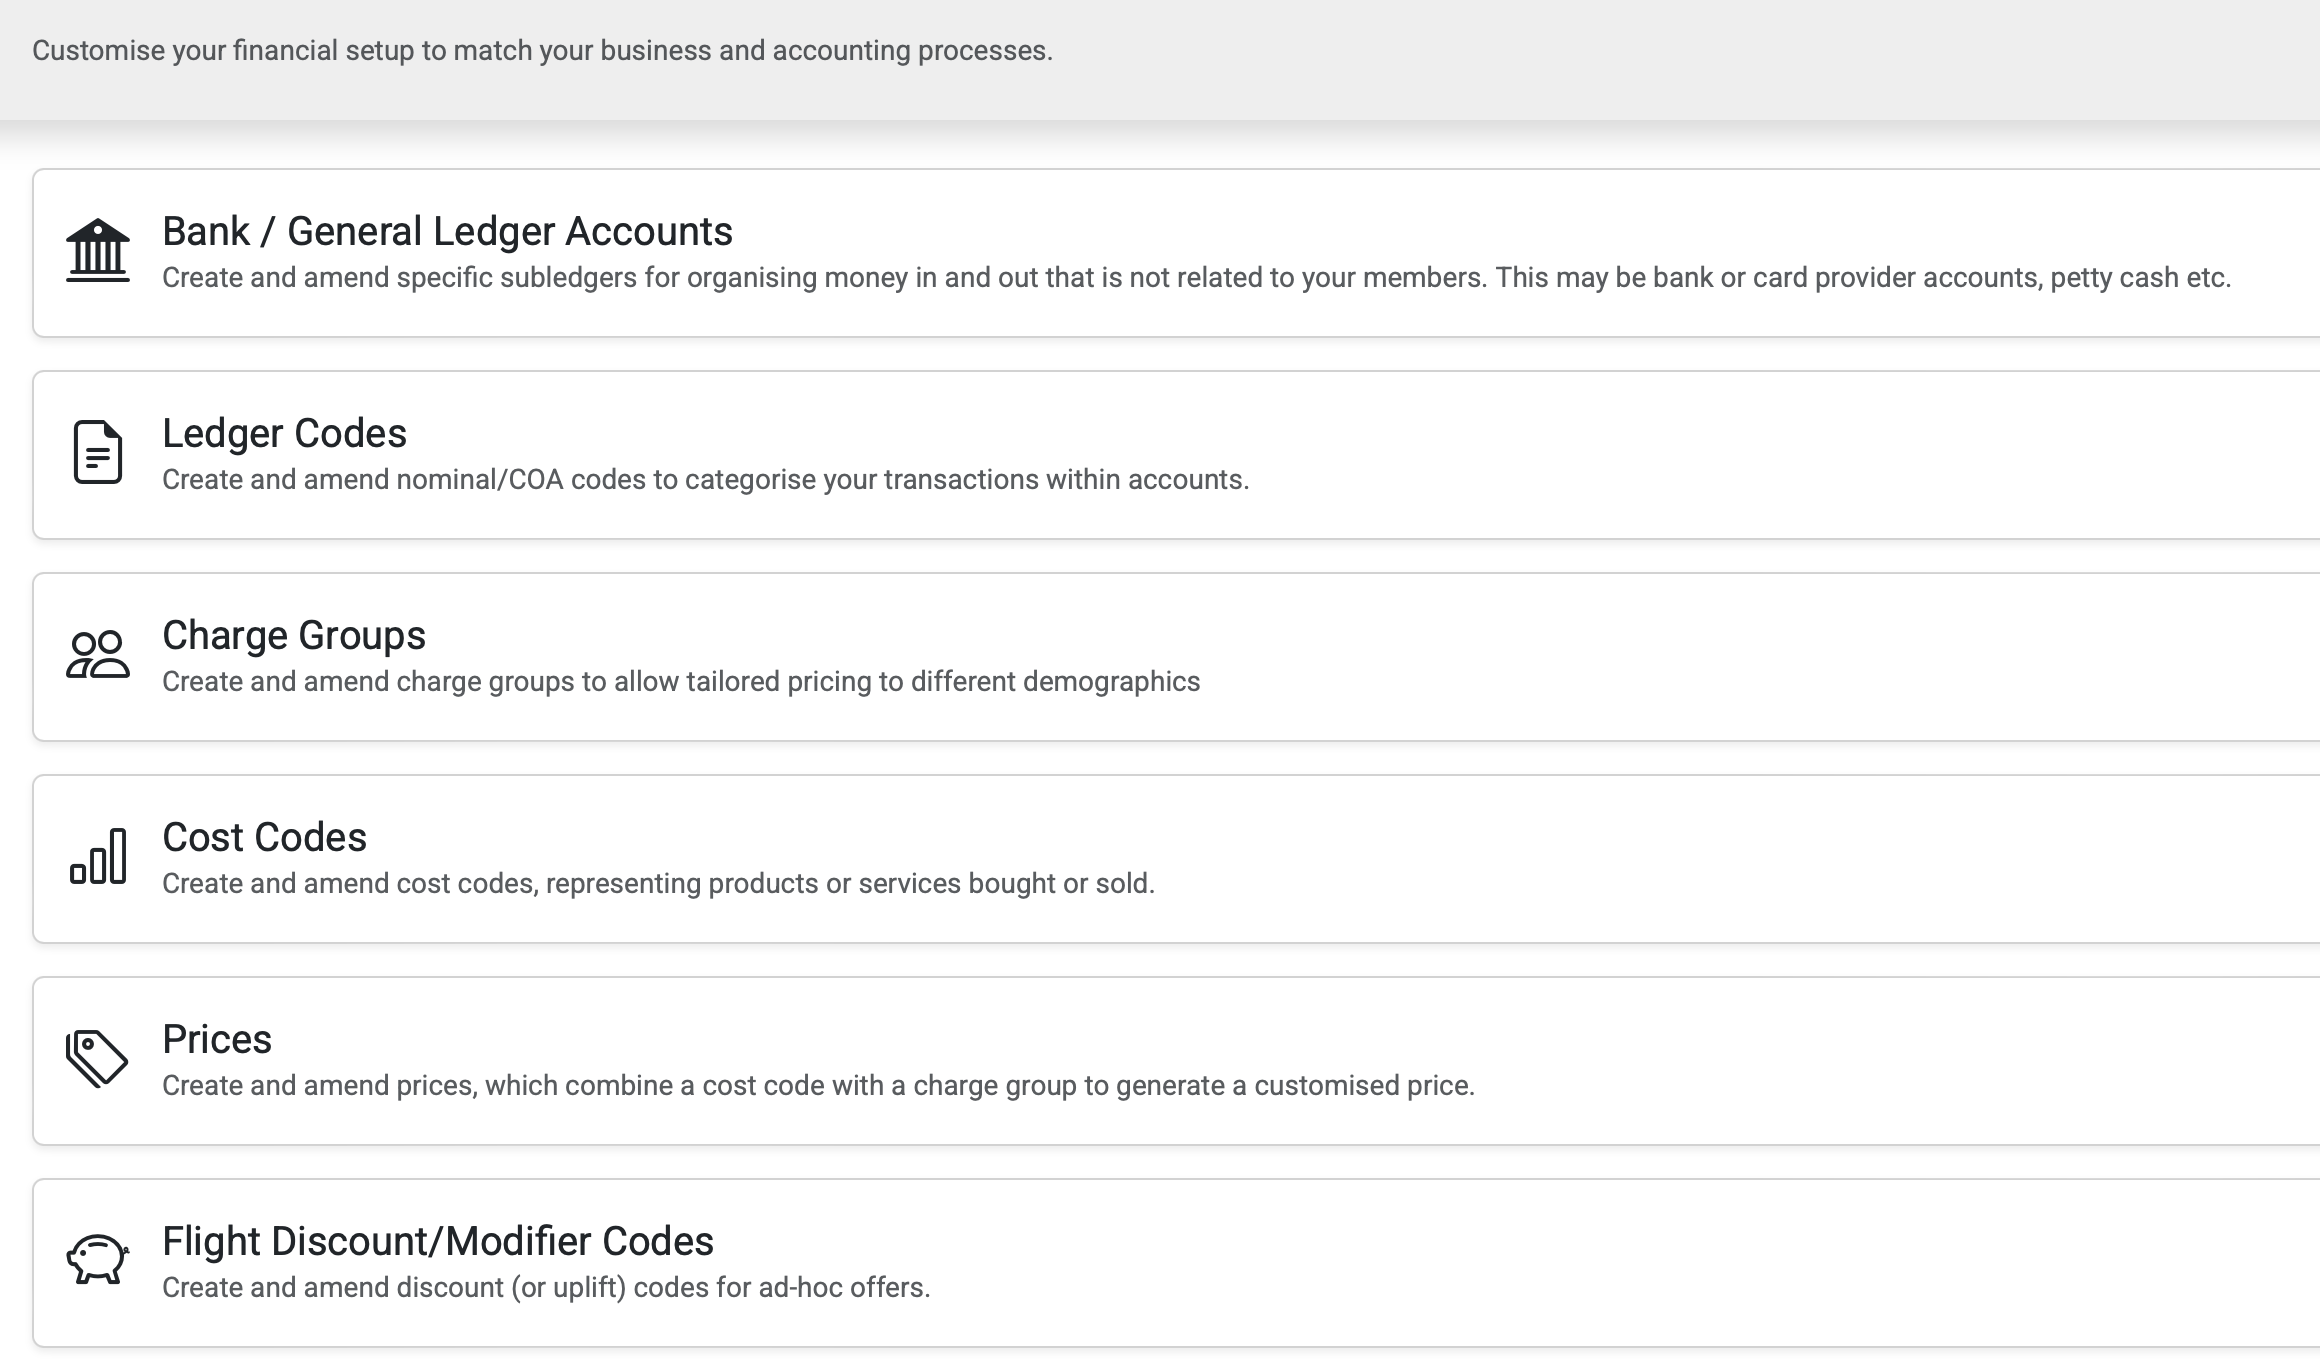Viewport: 2320px width, 1364px height.
Task: Click the Charge Groups description text
Action: click(x=680, y=682)
